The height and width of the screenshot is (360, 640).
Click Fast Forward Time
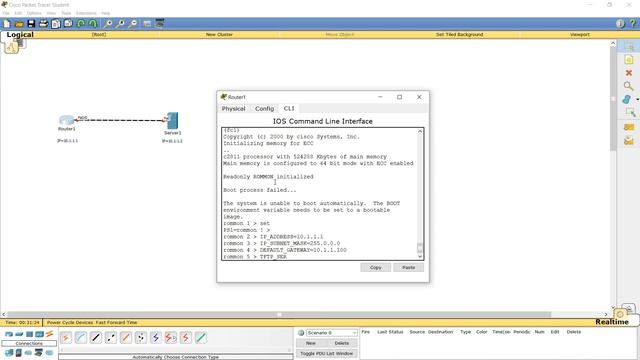pyautogui.click(x=116, y=322)
